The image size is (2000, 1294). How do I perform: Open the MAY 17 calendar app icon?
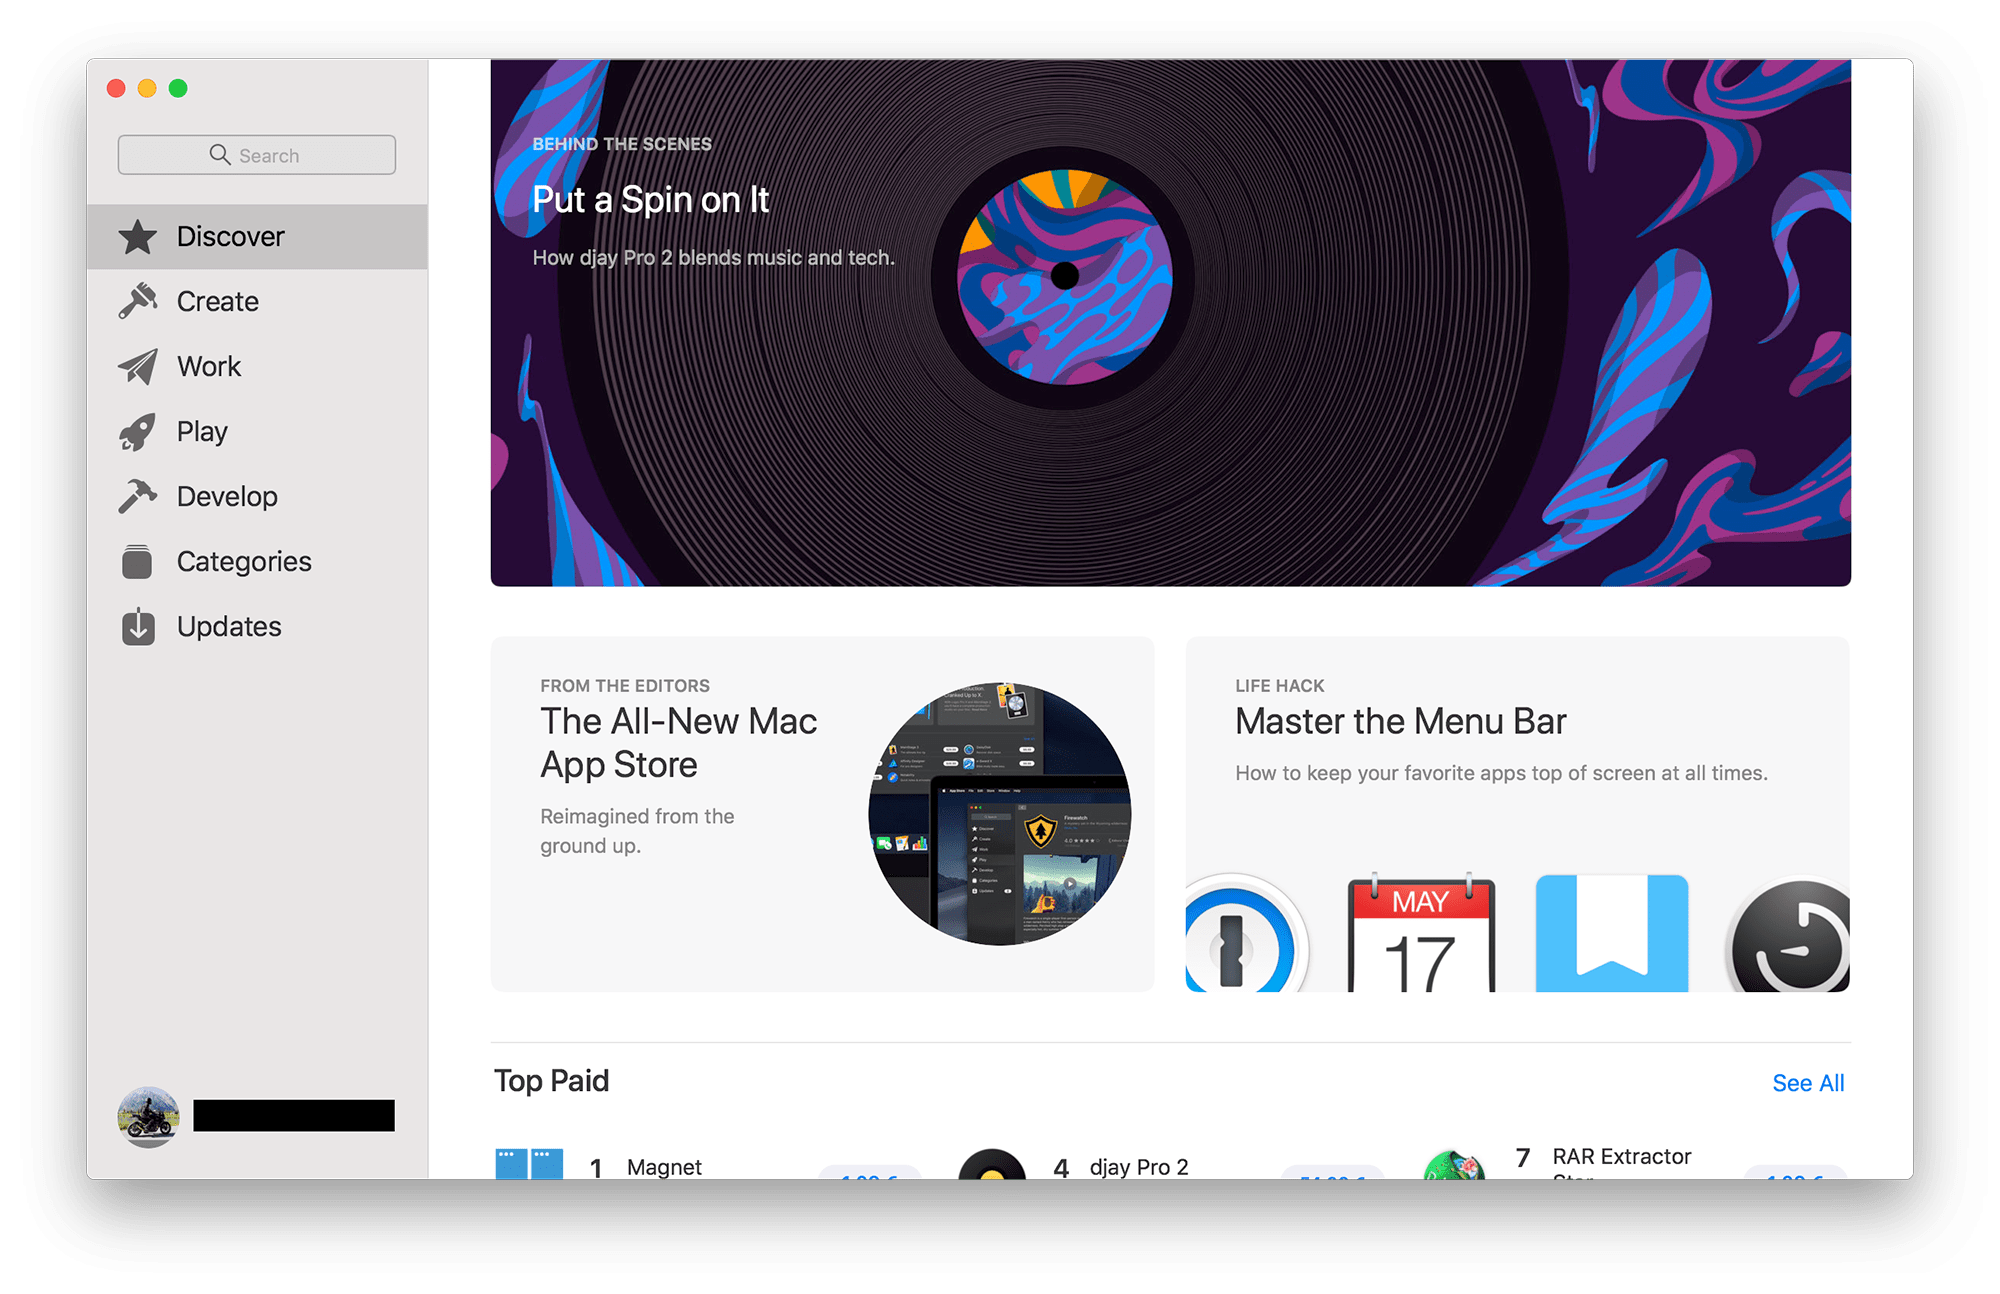click(1421, 935)
